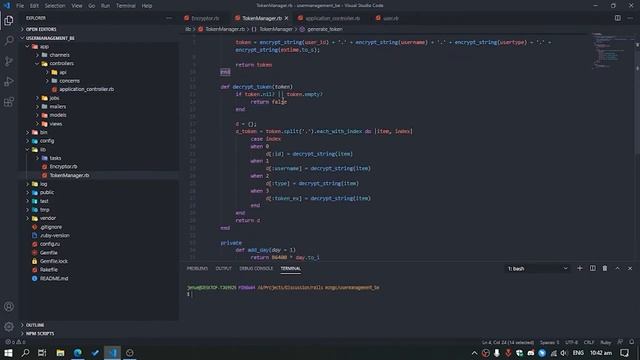
Task: Click the Explorer more actions ellipsis
Action: [x=169, y=18]
